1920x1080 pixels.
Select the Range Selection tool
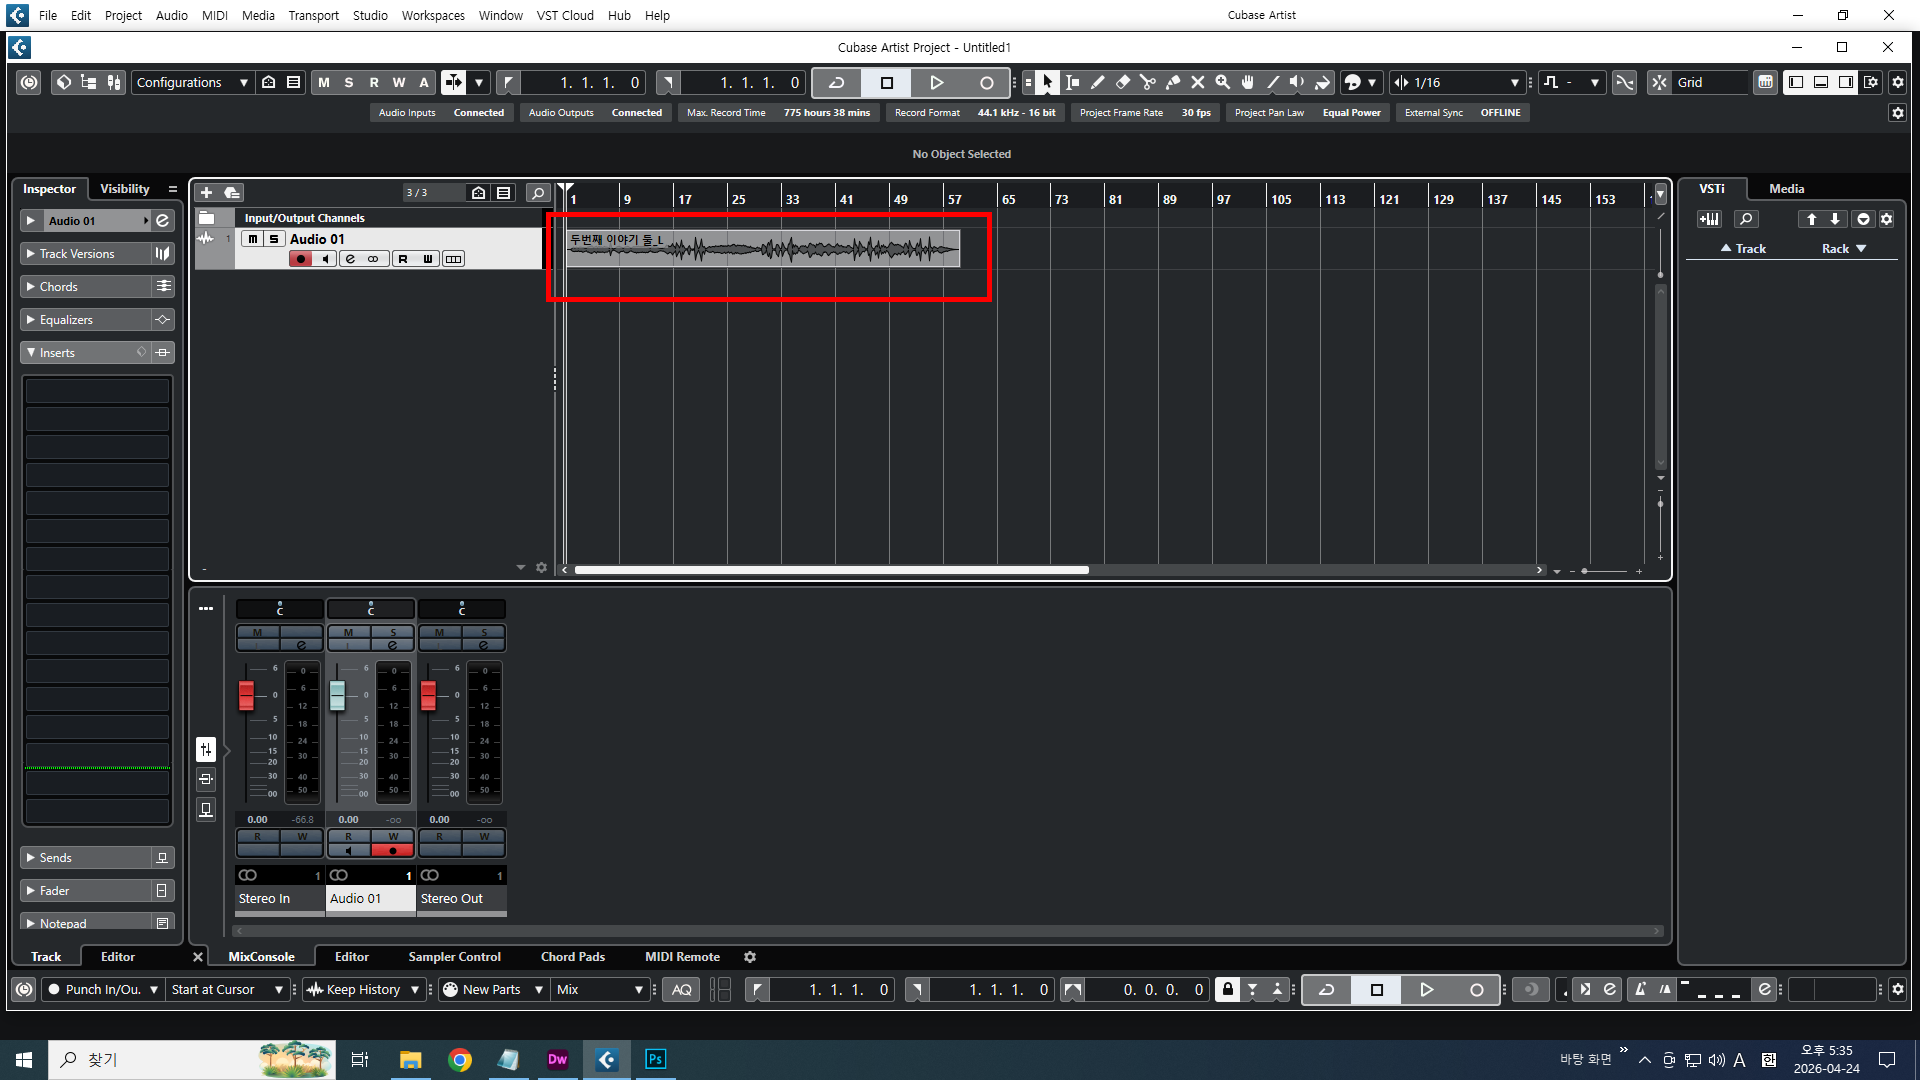1072,83
